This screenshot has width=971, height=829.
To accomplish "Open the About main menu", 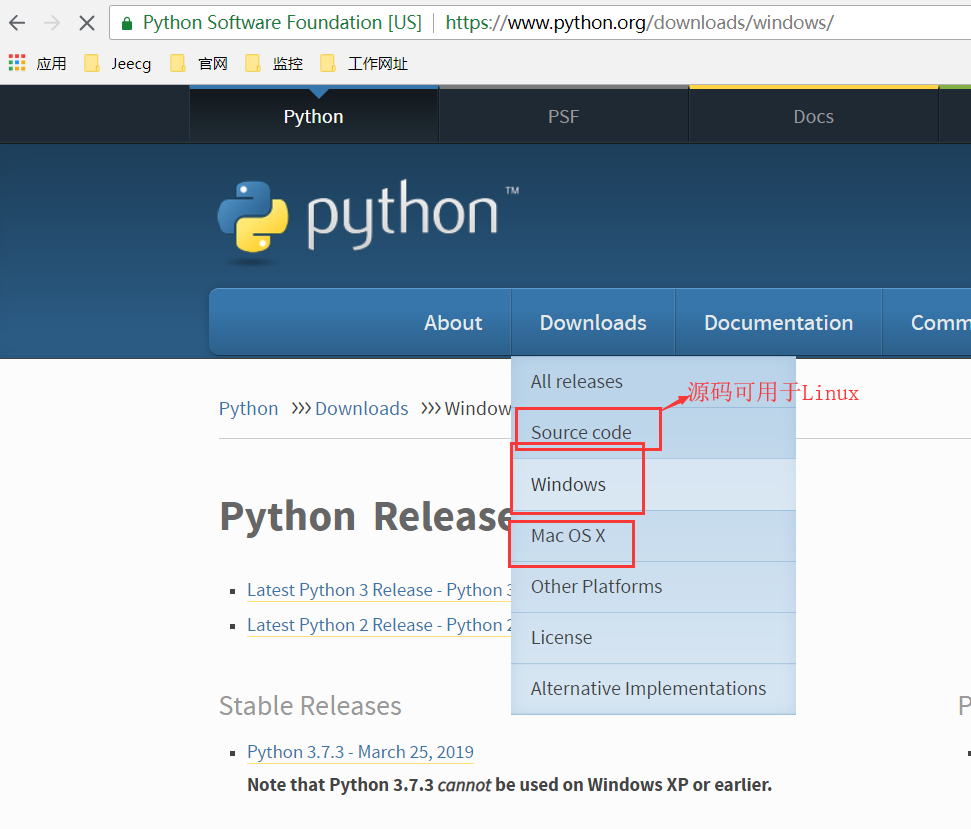I will (x=453, y=323).
